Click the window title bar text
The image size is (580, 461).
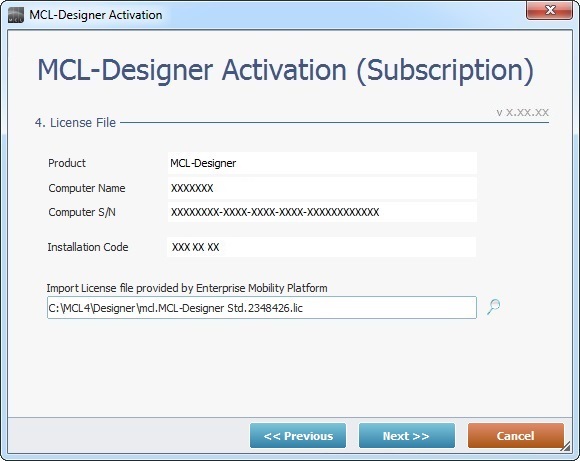(95, 15)
